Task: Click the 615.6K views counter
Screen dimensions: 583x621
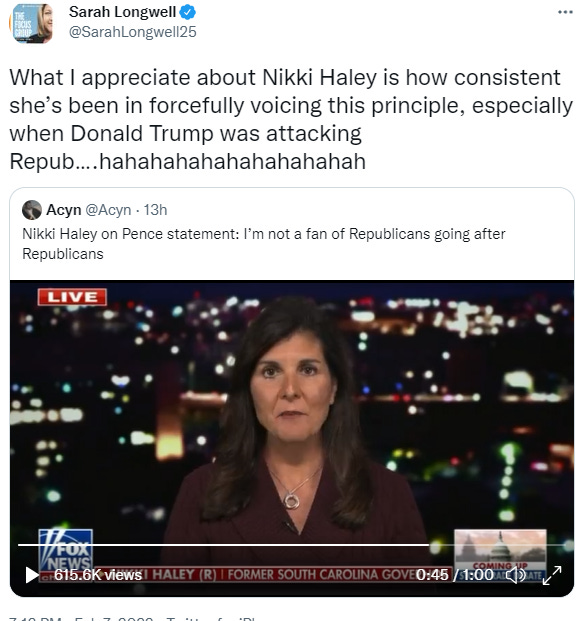Action: click(98, 575)
